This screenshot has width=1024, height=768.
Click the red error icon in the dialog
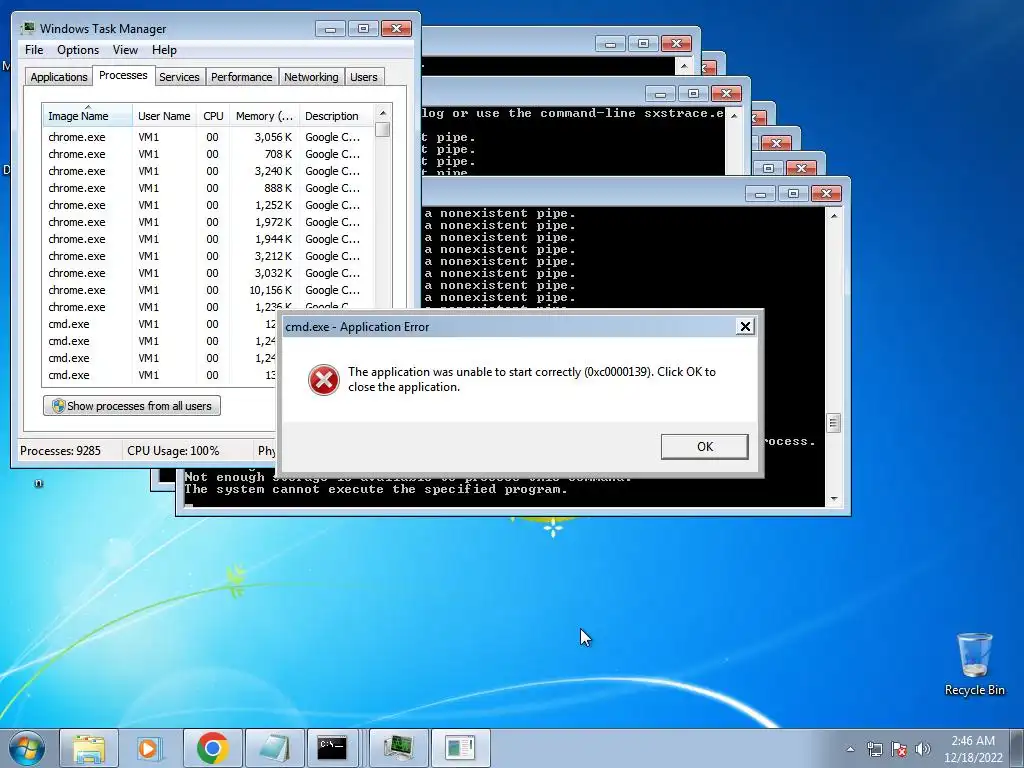coord(324,380)
